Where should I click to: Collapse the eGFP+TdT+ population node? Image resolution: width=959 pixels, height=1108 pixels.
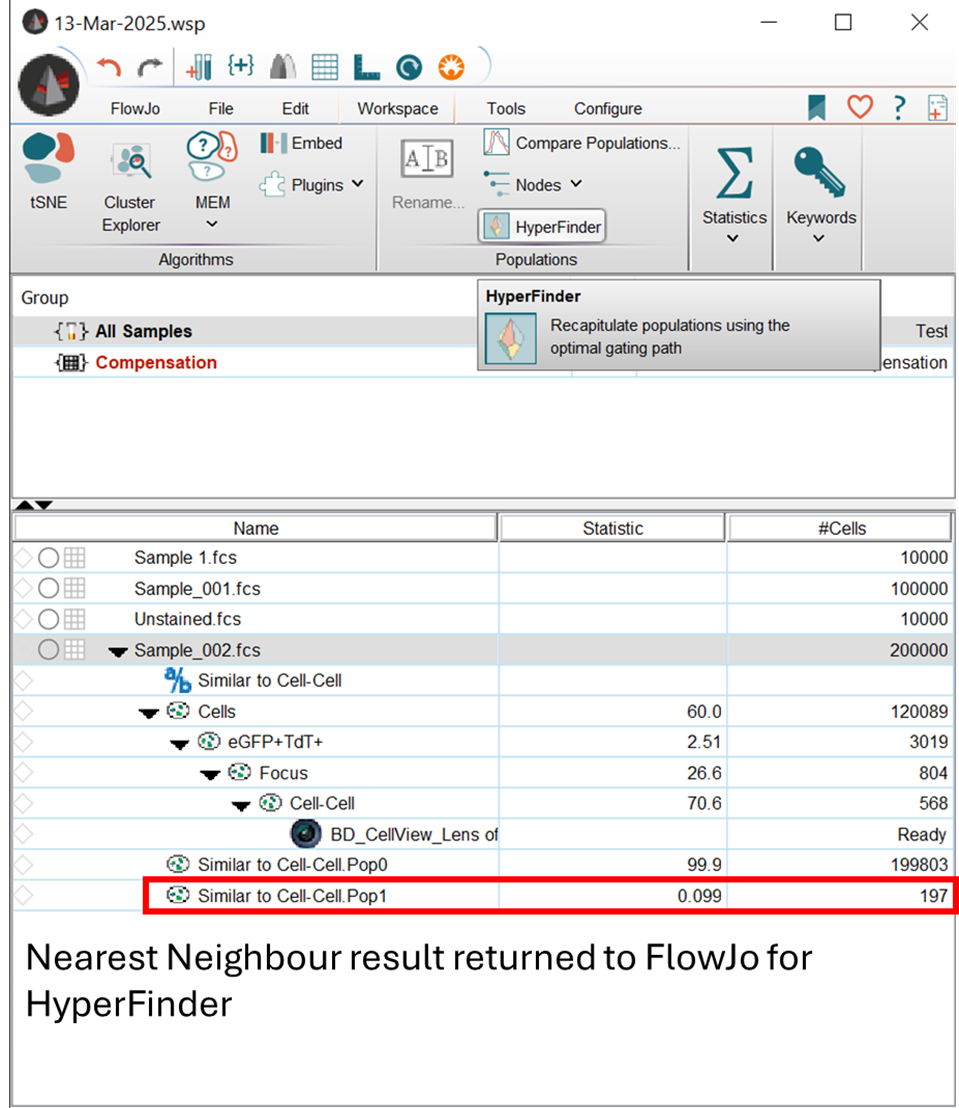coord(180,743)
